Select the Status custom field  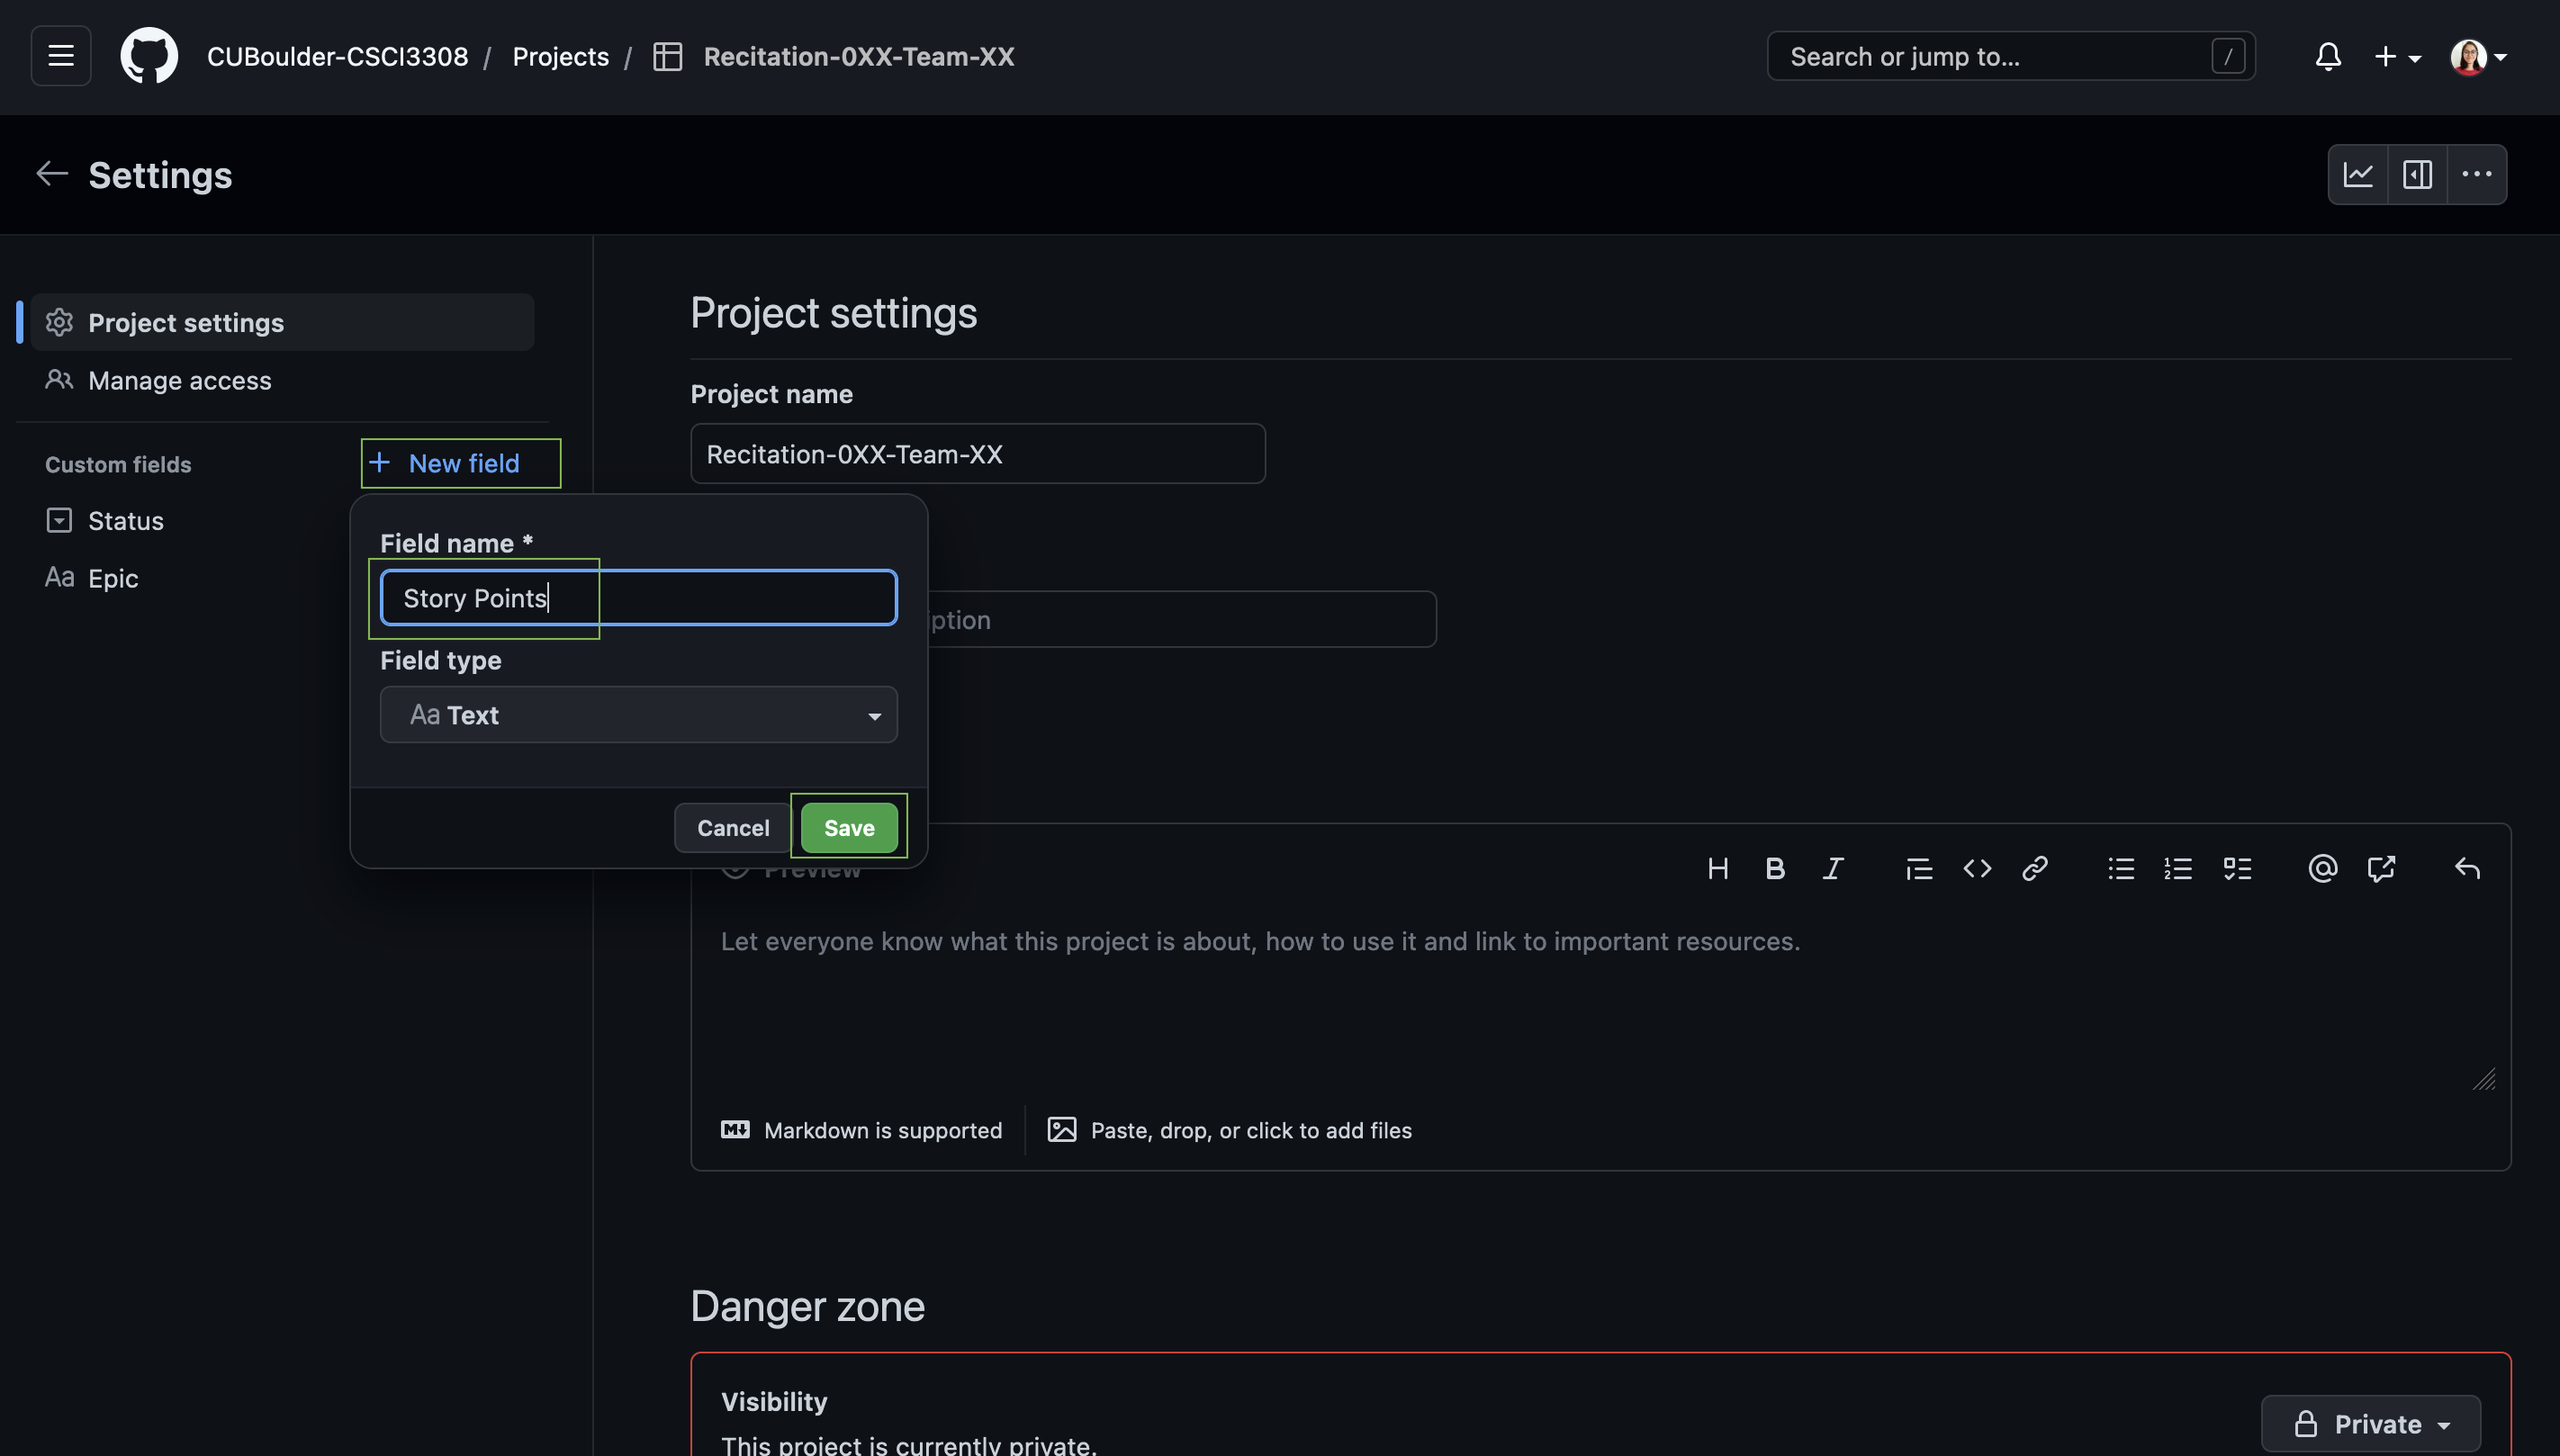click(x=105, y=520)
